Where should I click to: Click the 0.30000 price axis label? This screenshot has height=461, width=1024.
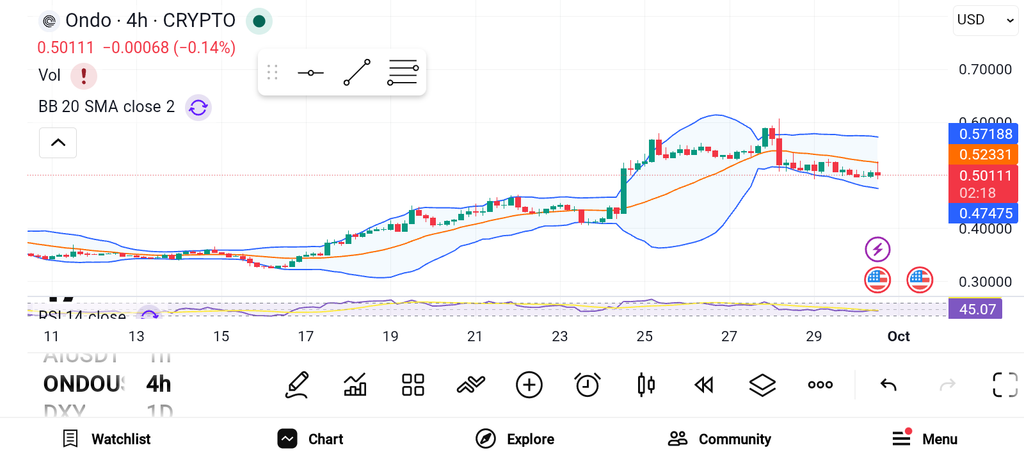tap(985, 282)
